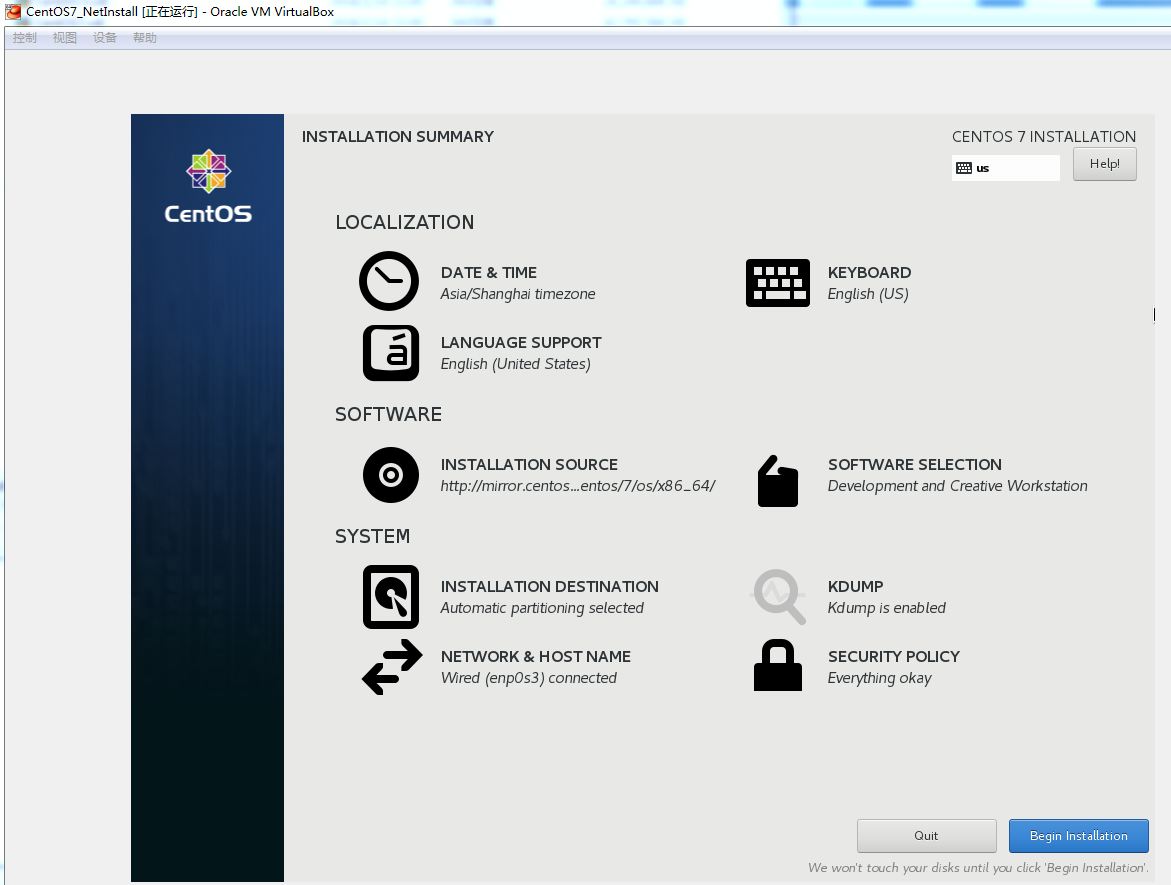Screen dimensions: 1171x885
Task: Select the DATE & TIME label text
Action: tap(488, 272)
